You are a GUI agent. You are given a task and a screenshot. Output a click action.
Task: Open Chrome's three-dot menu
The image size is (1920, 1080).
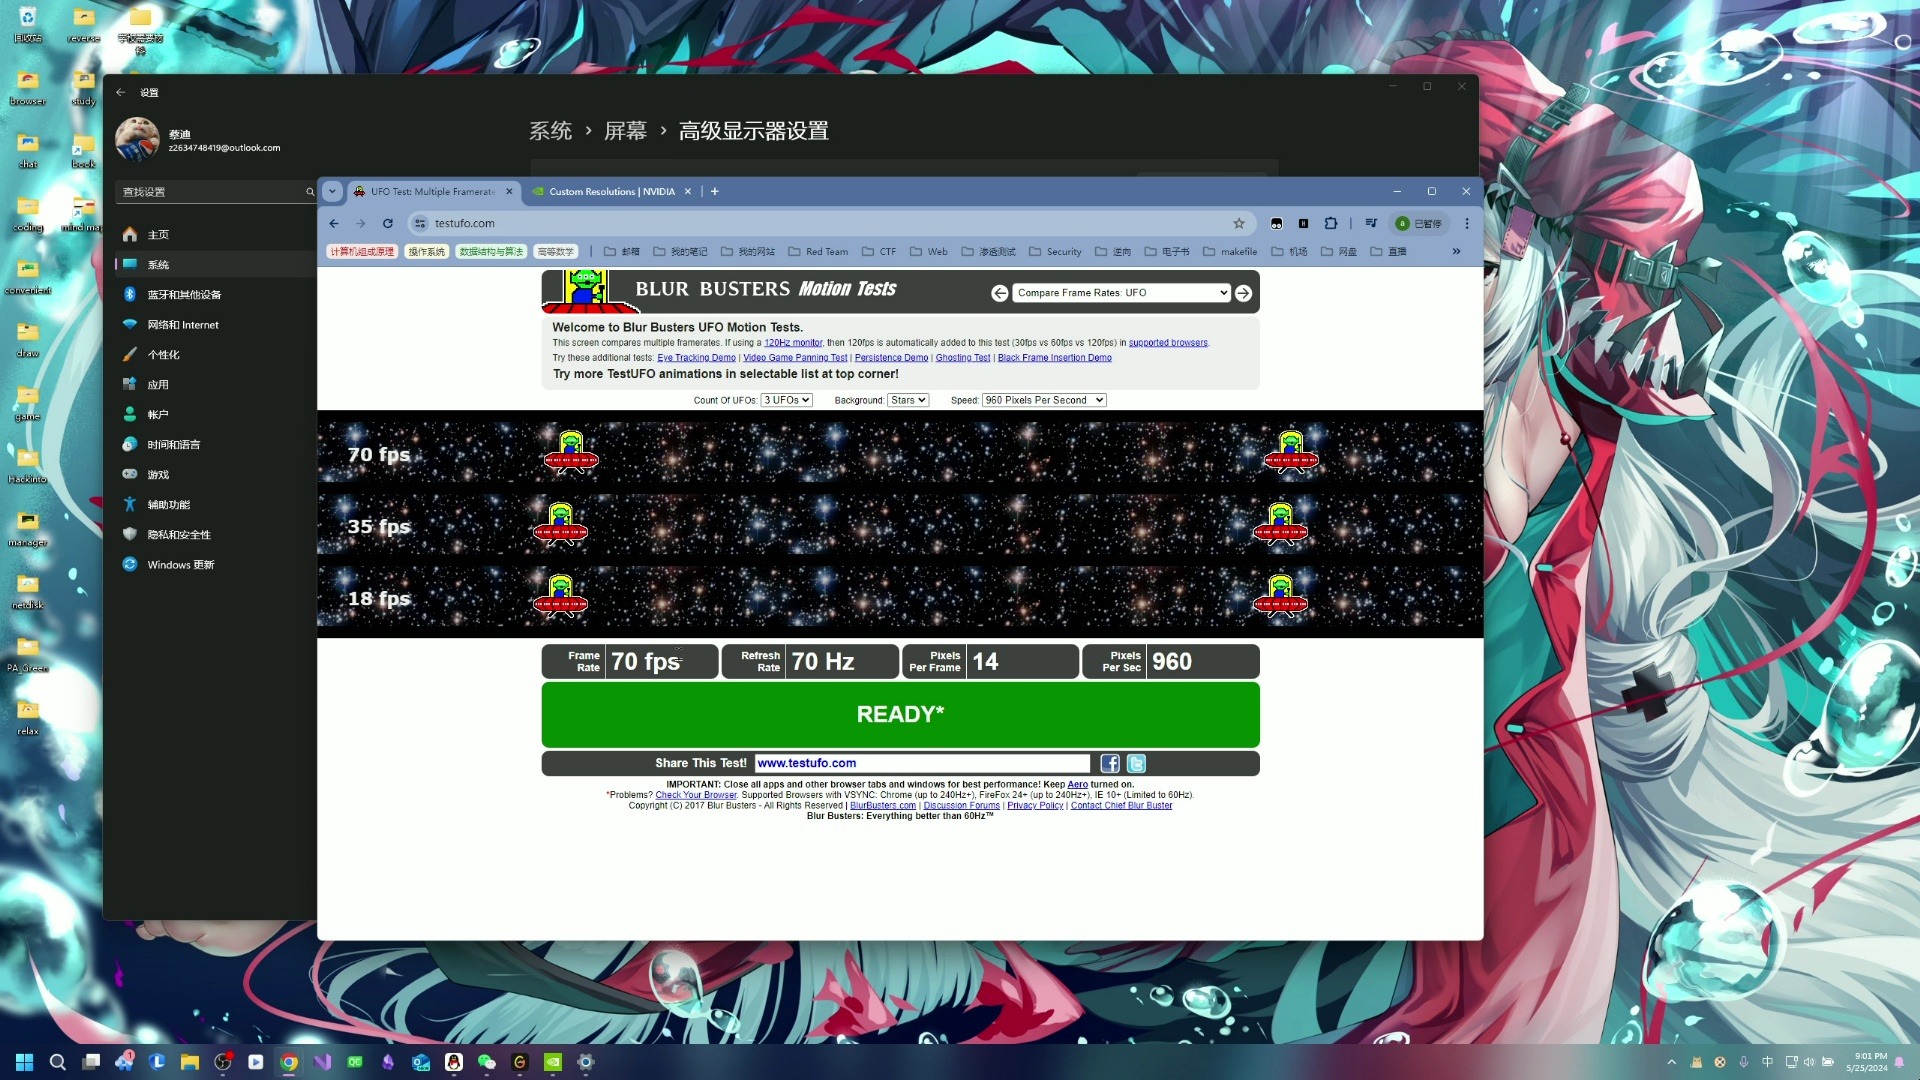tap(1467, 223)
